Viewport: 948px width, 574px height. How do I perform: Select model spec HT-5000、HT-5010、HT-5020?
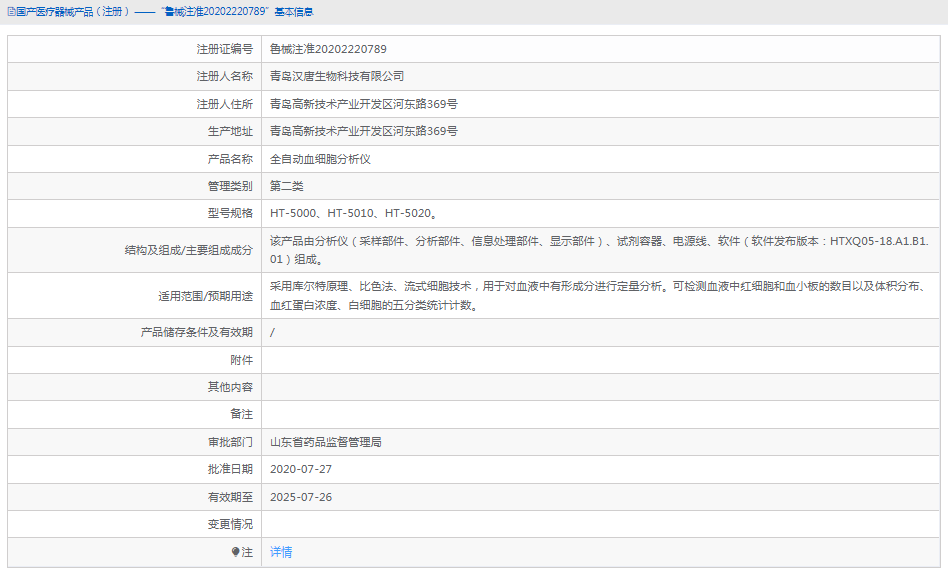(354, 214)
